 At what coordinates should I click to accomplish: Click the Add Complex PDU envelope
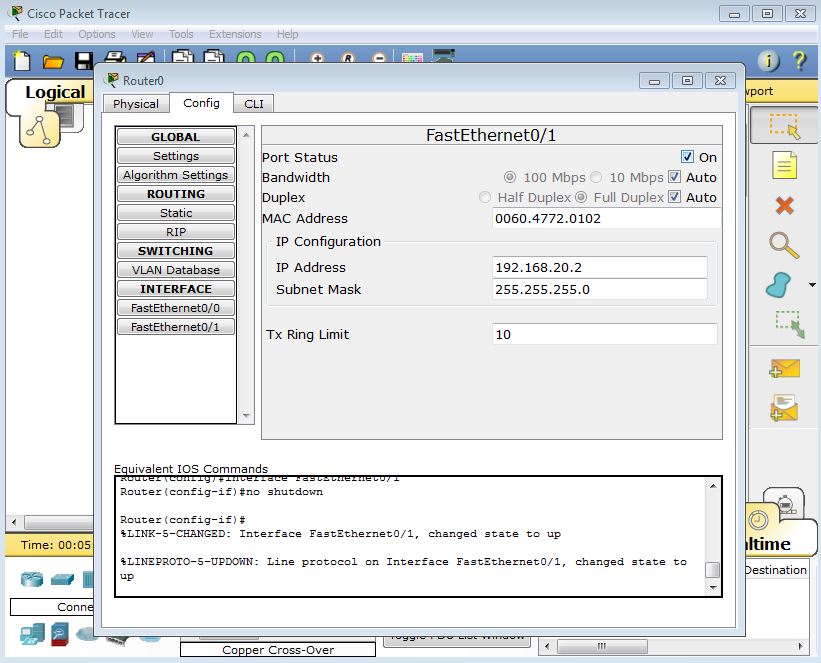[x=784, y=408]
